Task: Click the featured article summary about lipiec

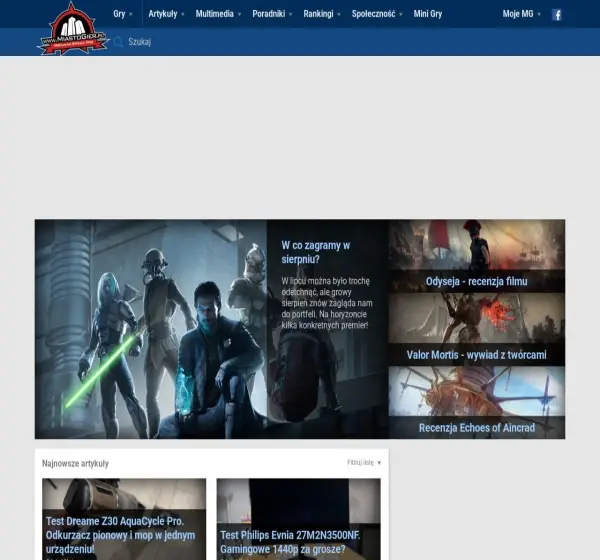Action: click(x=327, y=303)
